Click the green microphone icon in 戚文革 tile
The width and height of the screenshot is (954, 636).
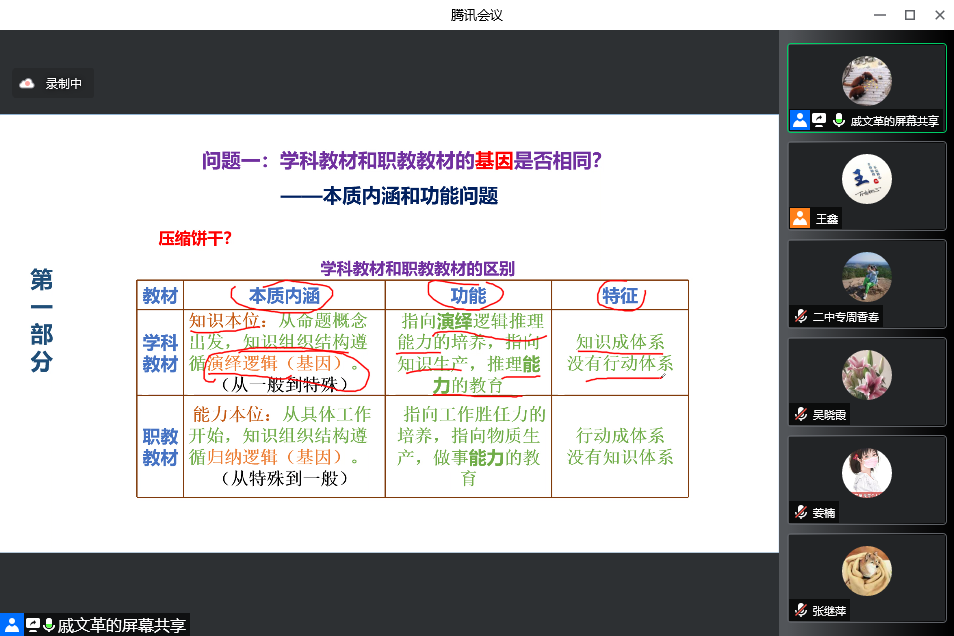click(838, 121)
